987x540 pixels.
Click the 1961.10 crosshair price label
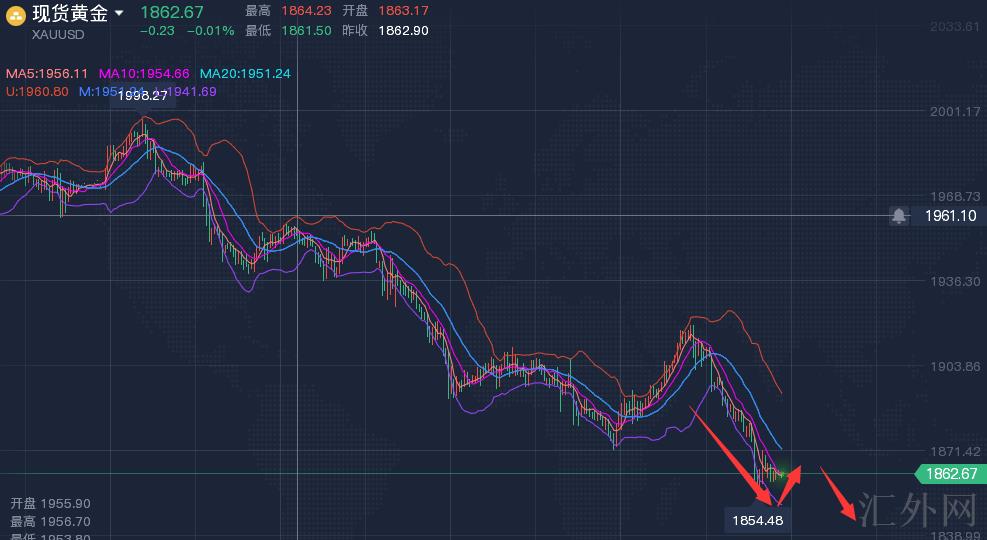(x=949, y=216)
